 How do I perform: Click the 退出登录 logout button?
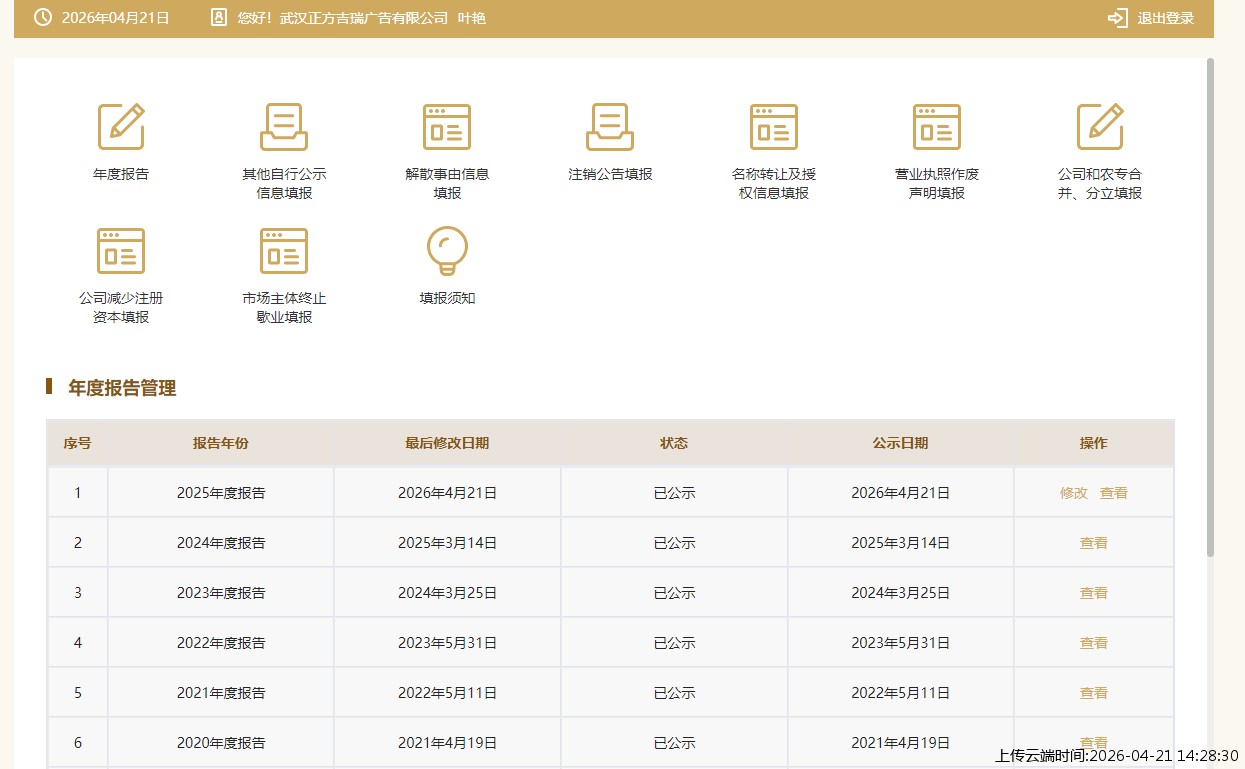[1151, 18]
